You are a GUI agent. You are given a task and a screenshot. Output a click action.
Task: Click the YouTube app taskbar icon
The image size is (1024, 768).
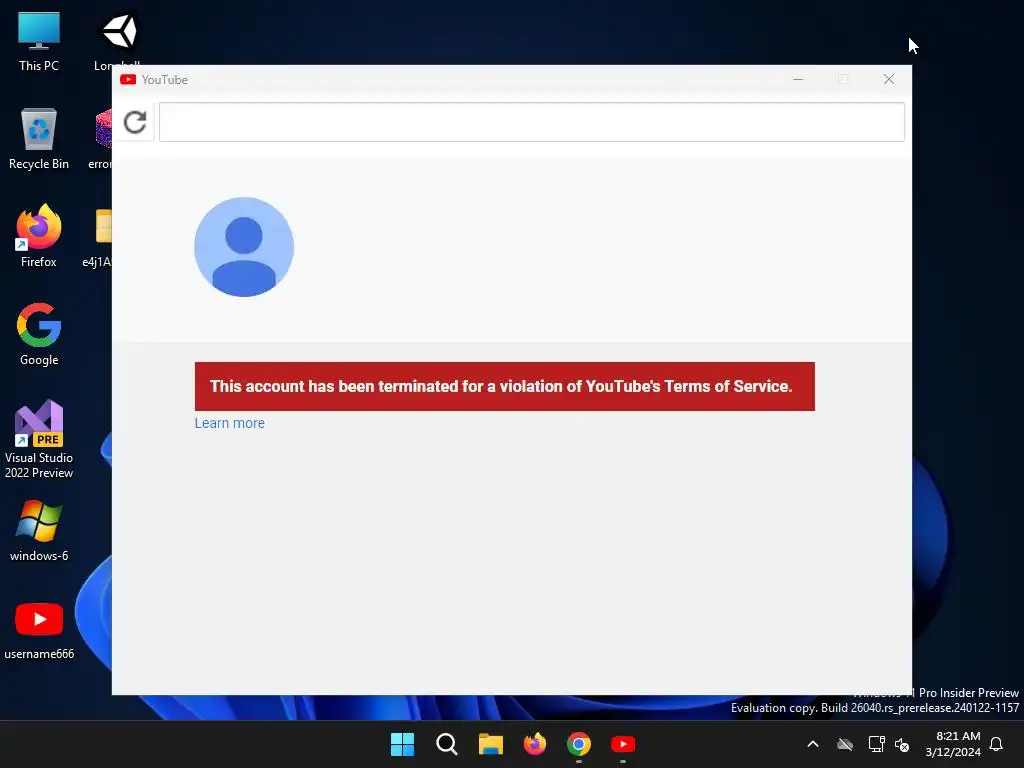[623, 744]
